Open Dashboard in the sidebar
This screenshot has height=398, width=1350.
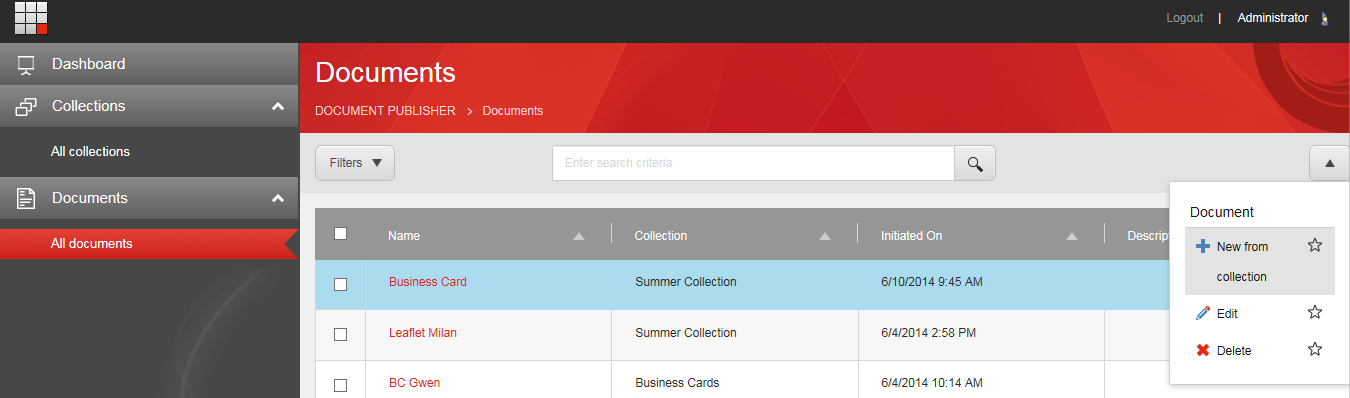149,64
